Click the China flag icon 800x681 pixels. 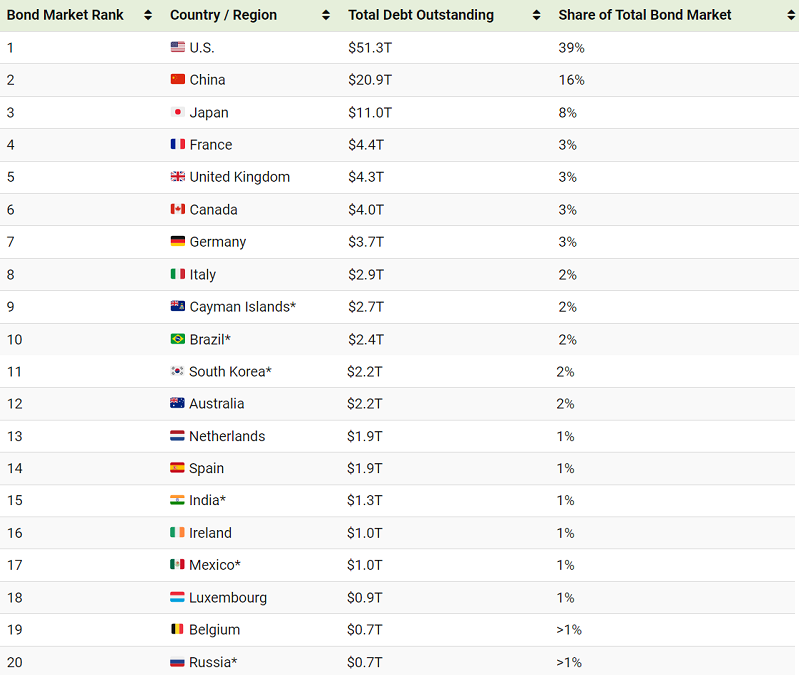(x=178, y=80)
